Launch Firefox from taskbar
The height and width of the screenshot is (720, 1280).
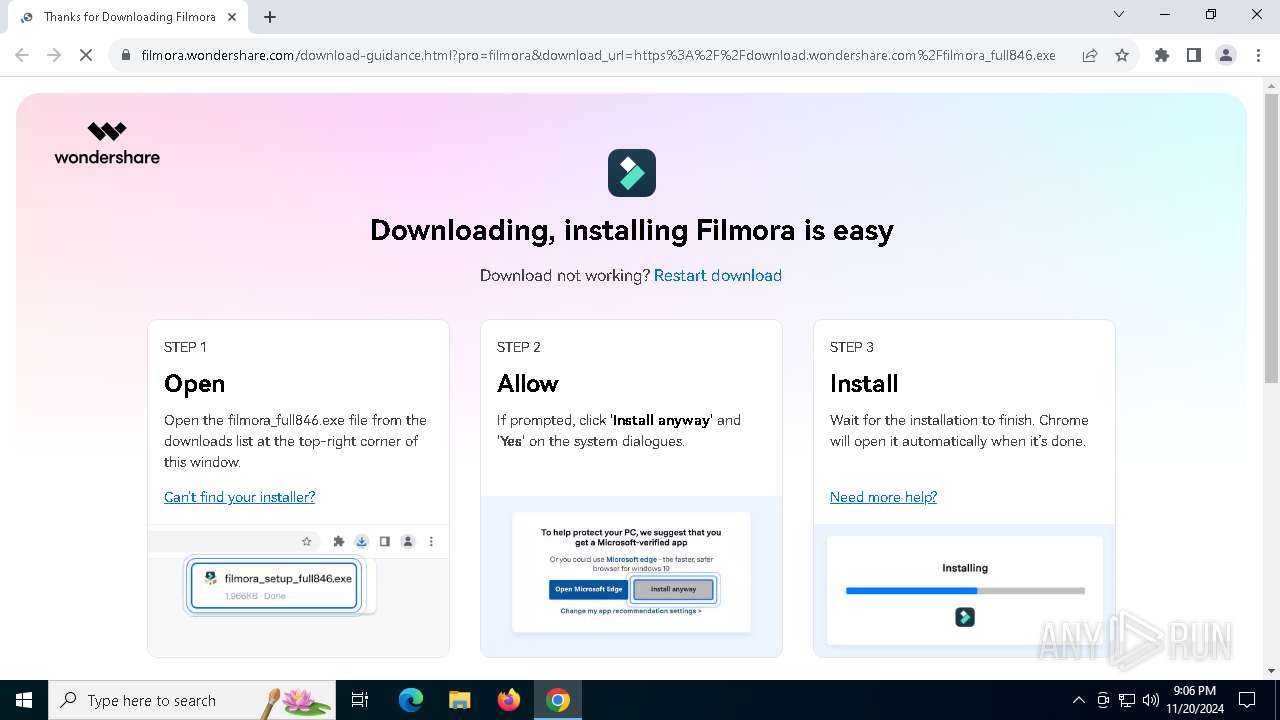[509, 700]
